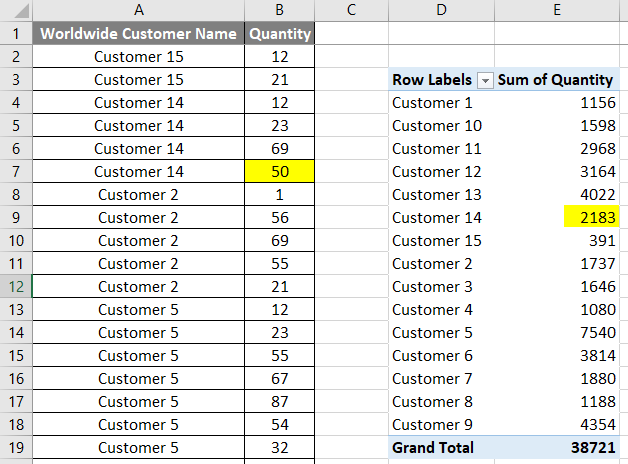Select Customer 2 pivot row label
This screenshot has width=628, height=464.
[x=432, y=264]
